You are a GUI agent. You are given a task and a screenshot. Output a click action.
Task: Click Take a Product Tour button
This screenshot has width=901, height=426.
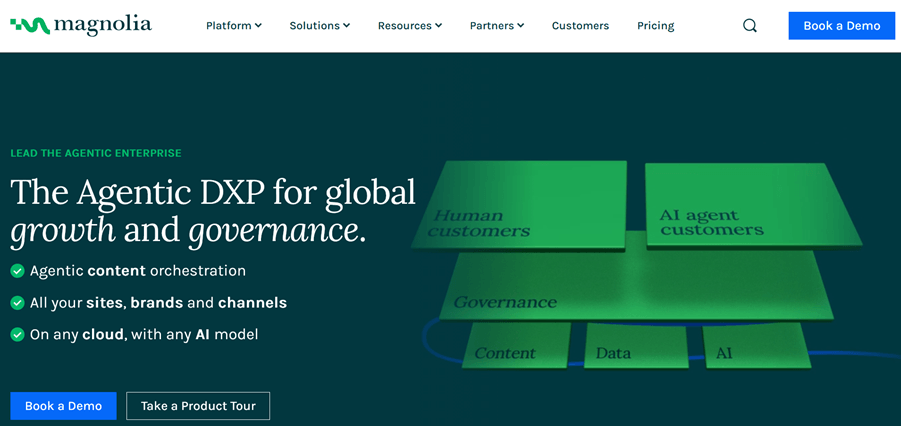tap(198, 406)
